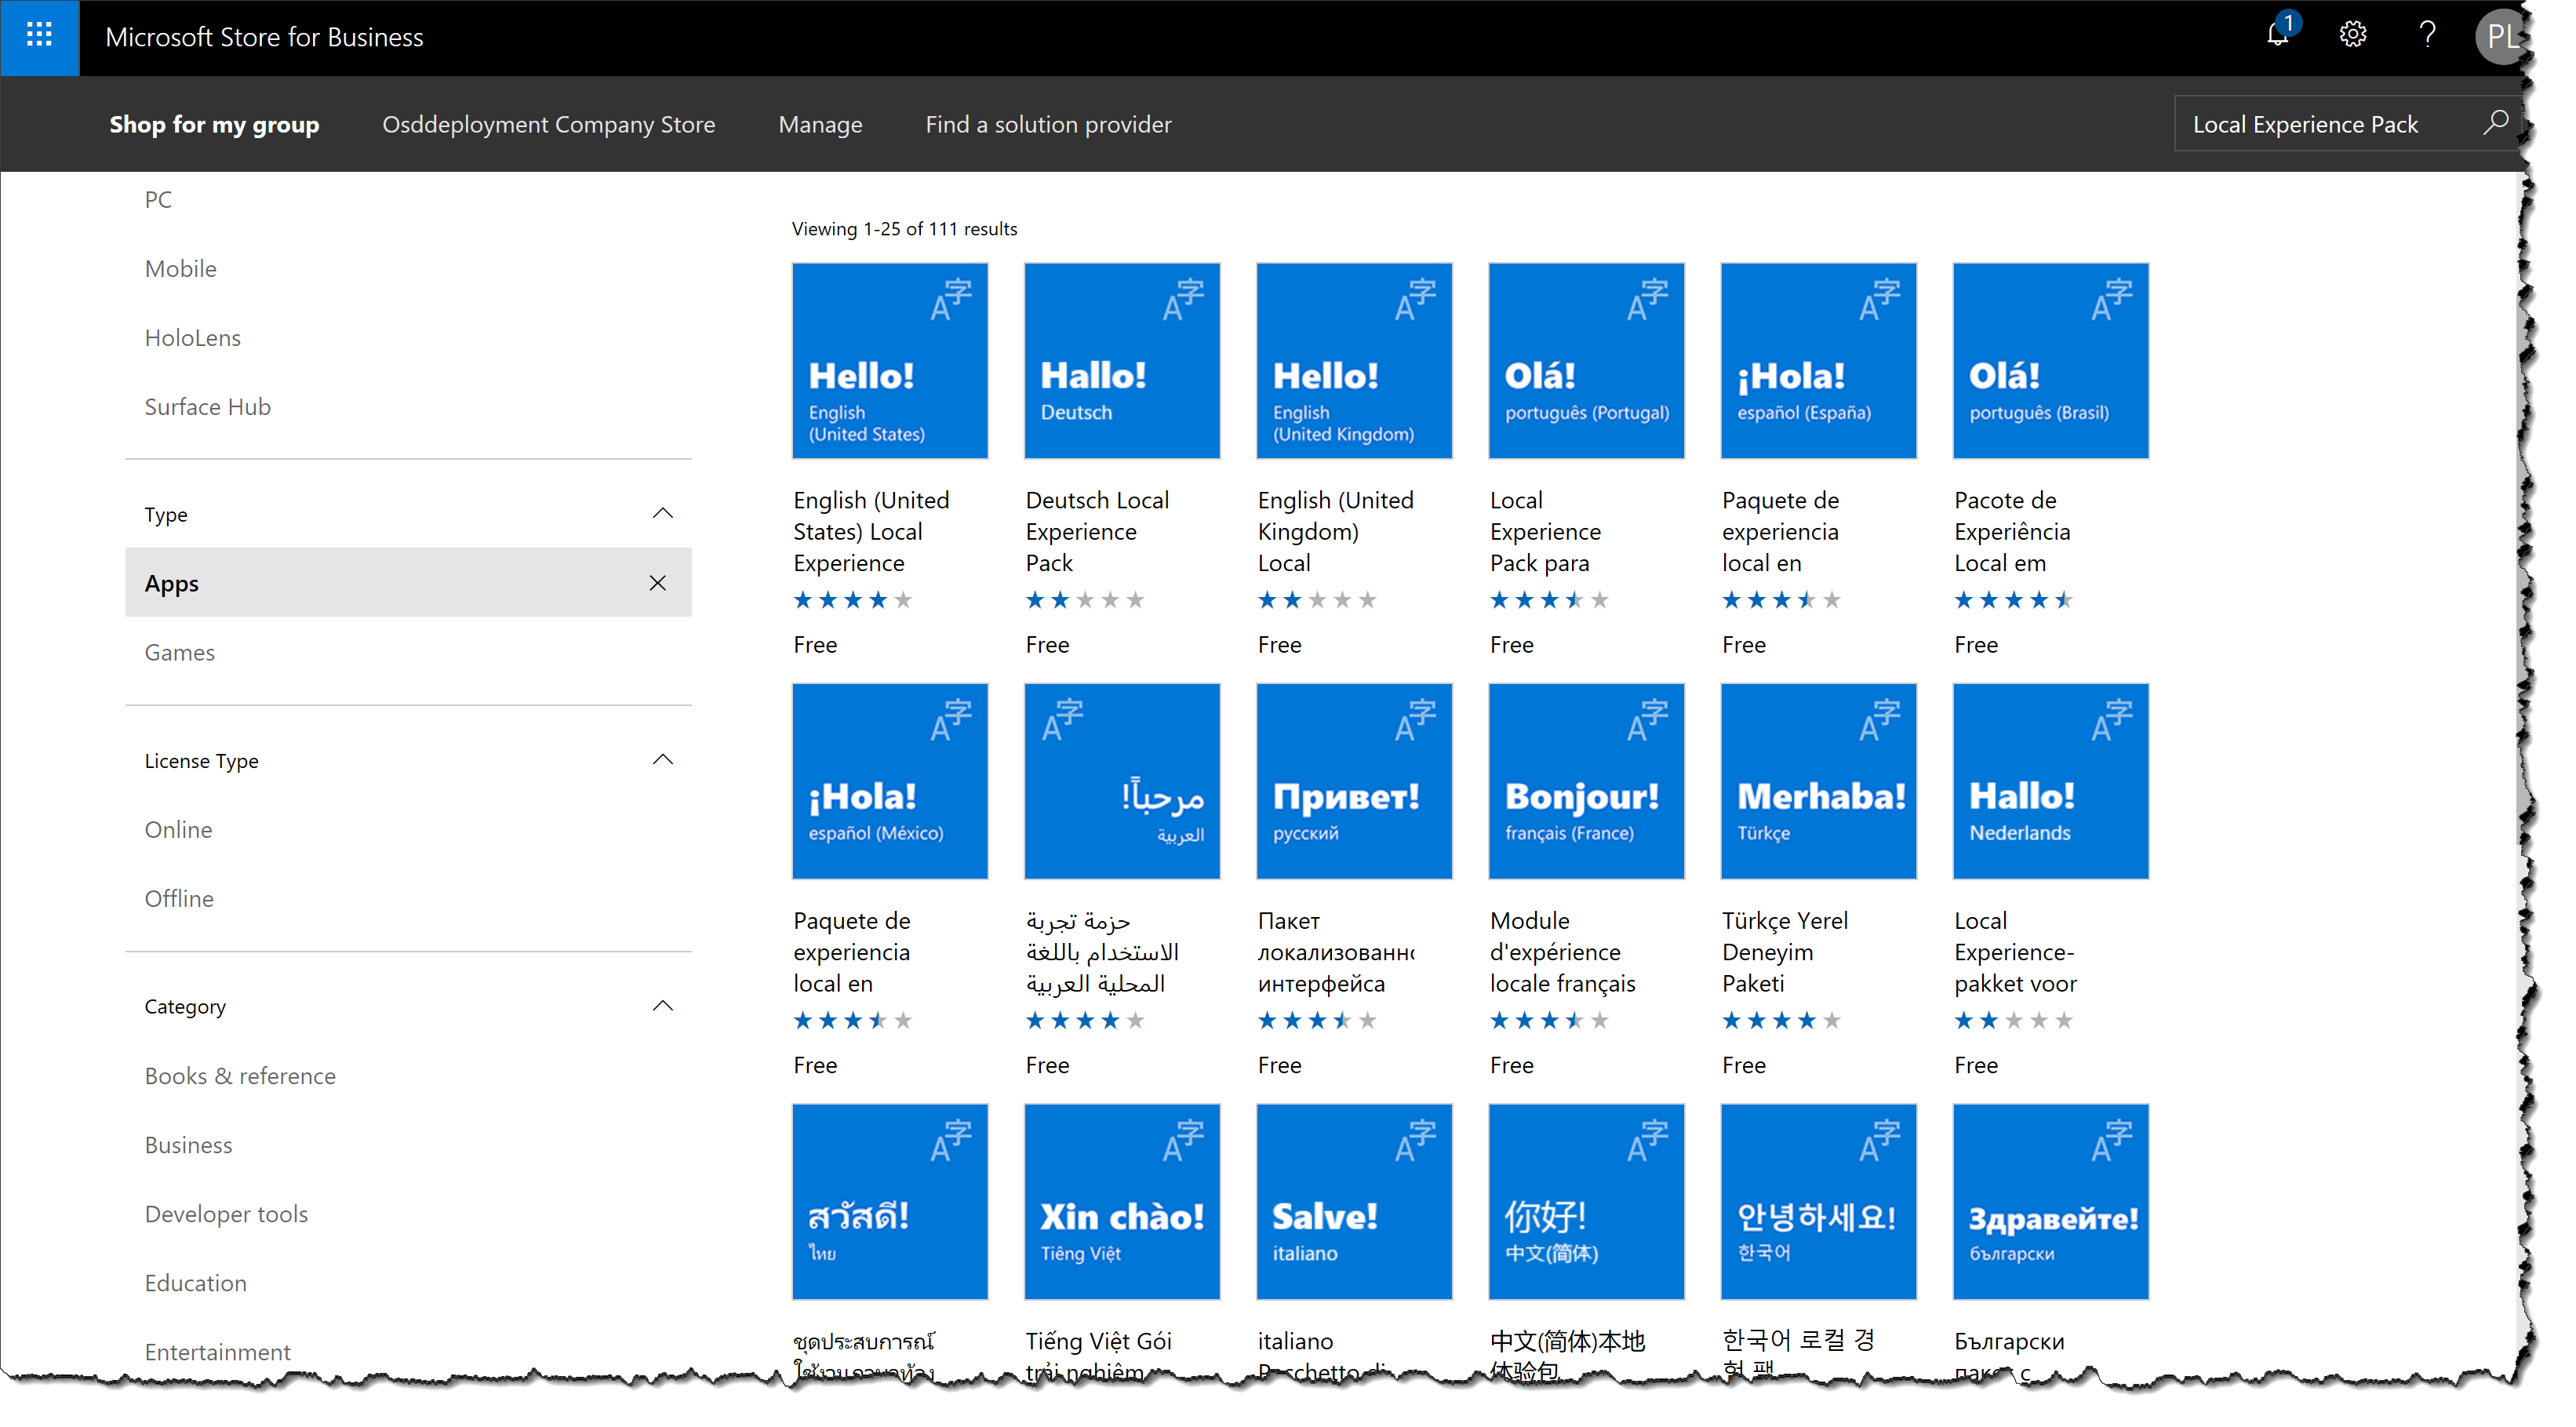The height and width of the screenshot is (1427, 2576).
Task: Switch filter from Apps to Games
Action: pos(179,652)
